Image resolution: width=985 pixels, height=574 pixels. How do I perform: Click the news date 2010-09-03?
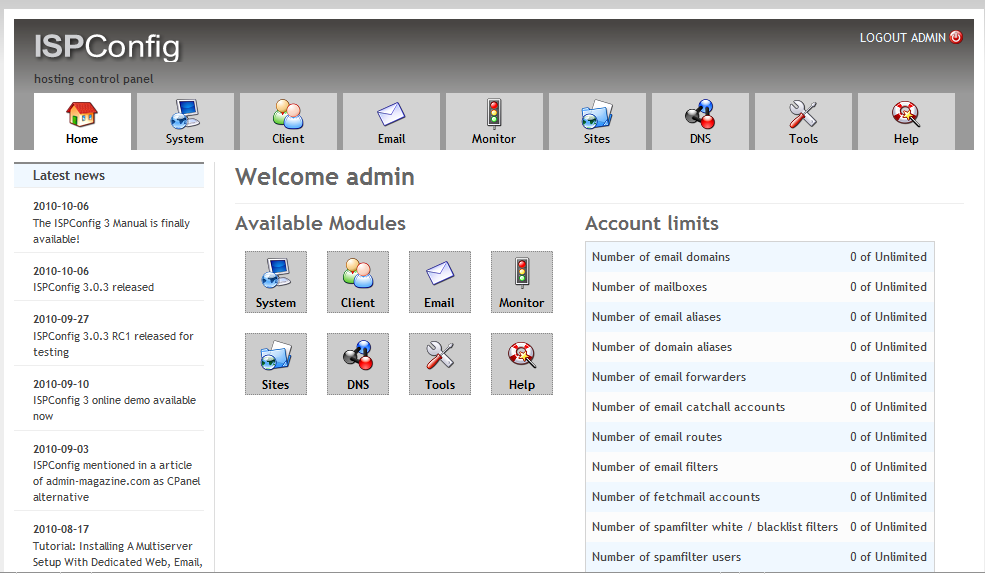tap(61, 449)
